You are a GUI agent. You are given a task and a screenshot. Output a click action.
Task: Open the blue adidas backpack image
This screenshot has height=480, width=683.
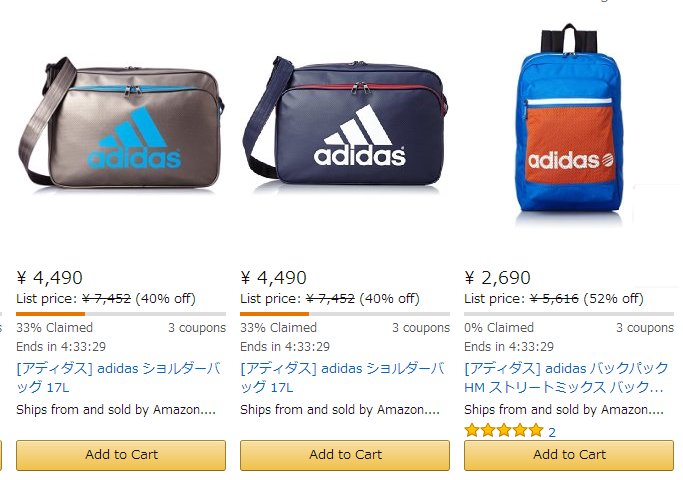(x=568, y=125)
